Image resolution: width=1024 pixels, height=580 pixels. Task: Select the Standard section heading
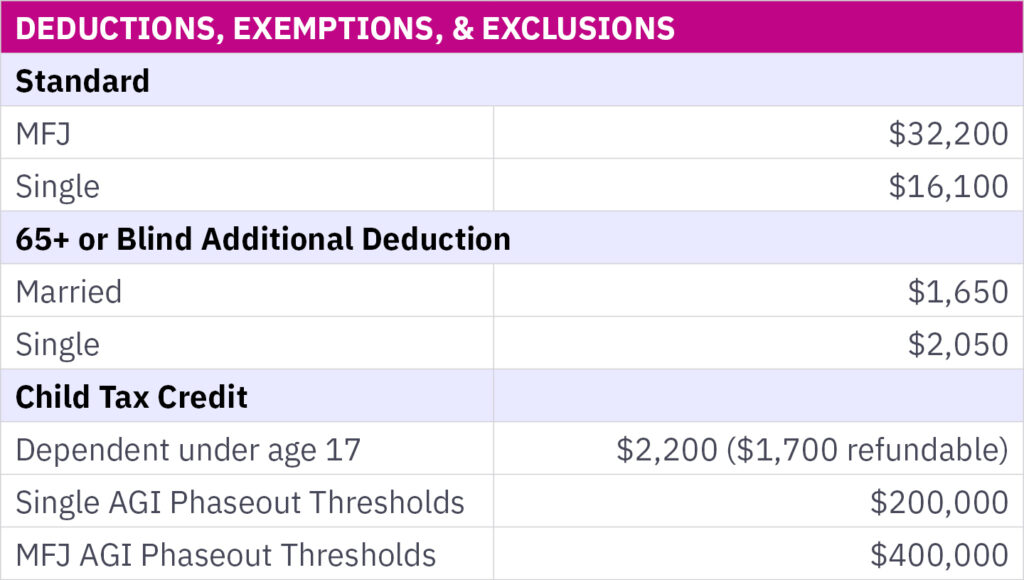[x=83, y=80]
